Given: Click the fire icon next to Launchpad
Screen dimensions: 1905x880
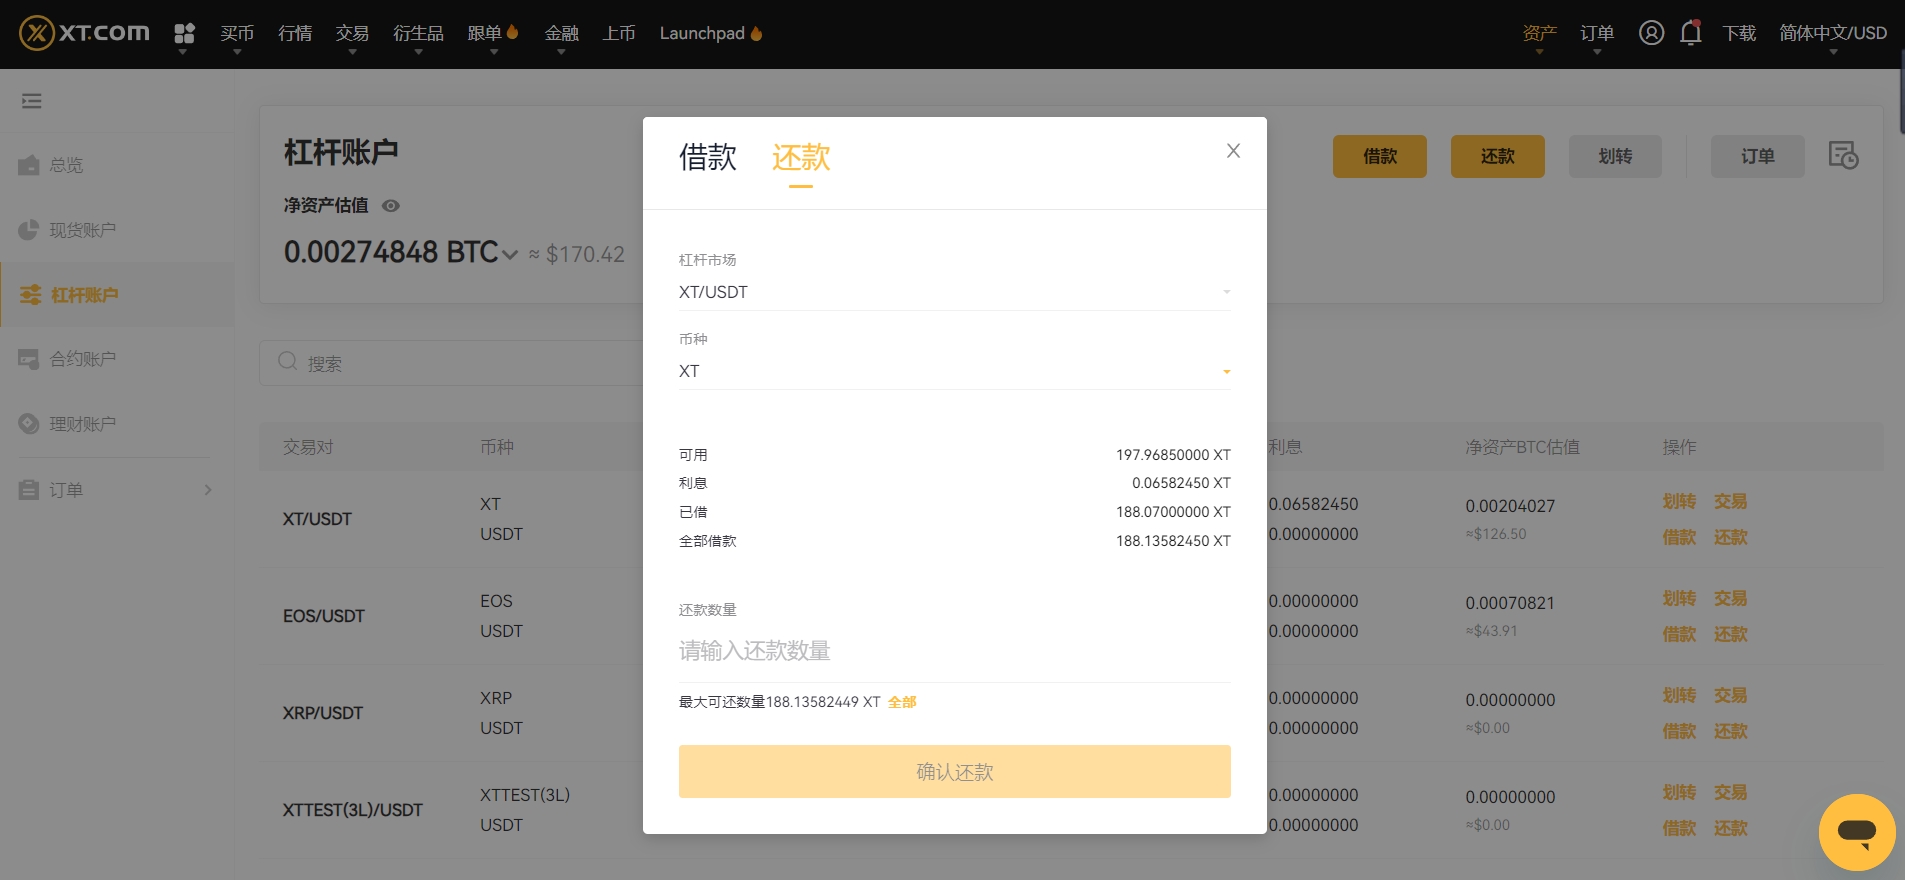Looking at the screenshot, I should (x=756, y=33).
